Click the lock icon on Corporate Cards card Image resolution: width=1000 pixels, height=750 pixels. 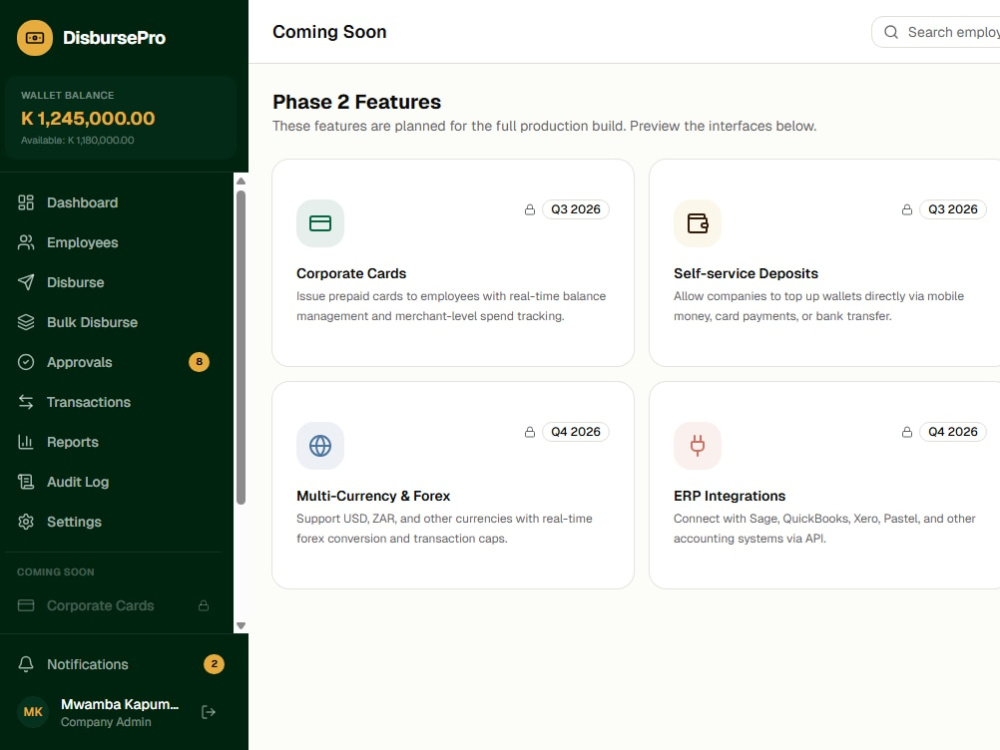coord(530,209)
